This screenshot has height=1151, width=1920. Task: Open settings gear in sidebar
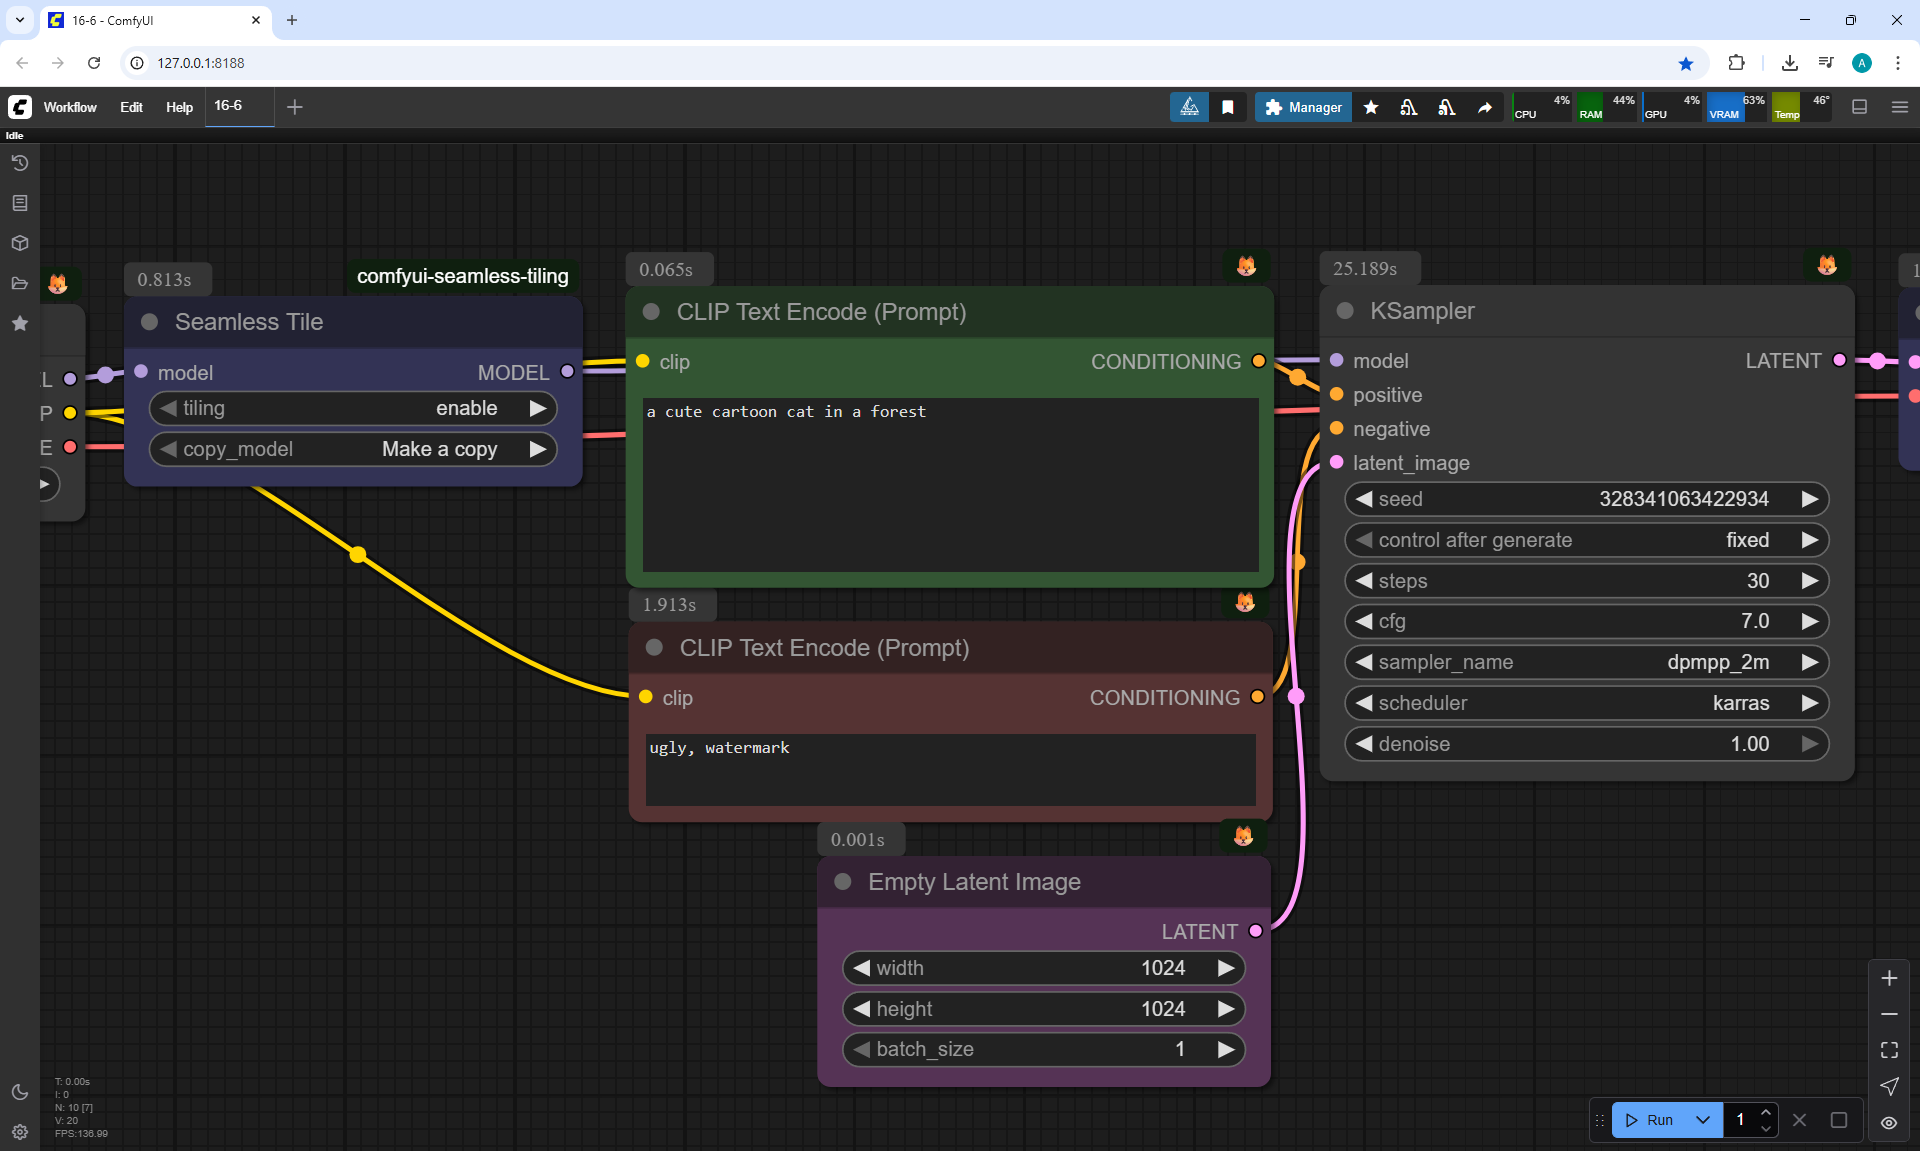[19, 1132]
